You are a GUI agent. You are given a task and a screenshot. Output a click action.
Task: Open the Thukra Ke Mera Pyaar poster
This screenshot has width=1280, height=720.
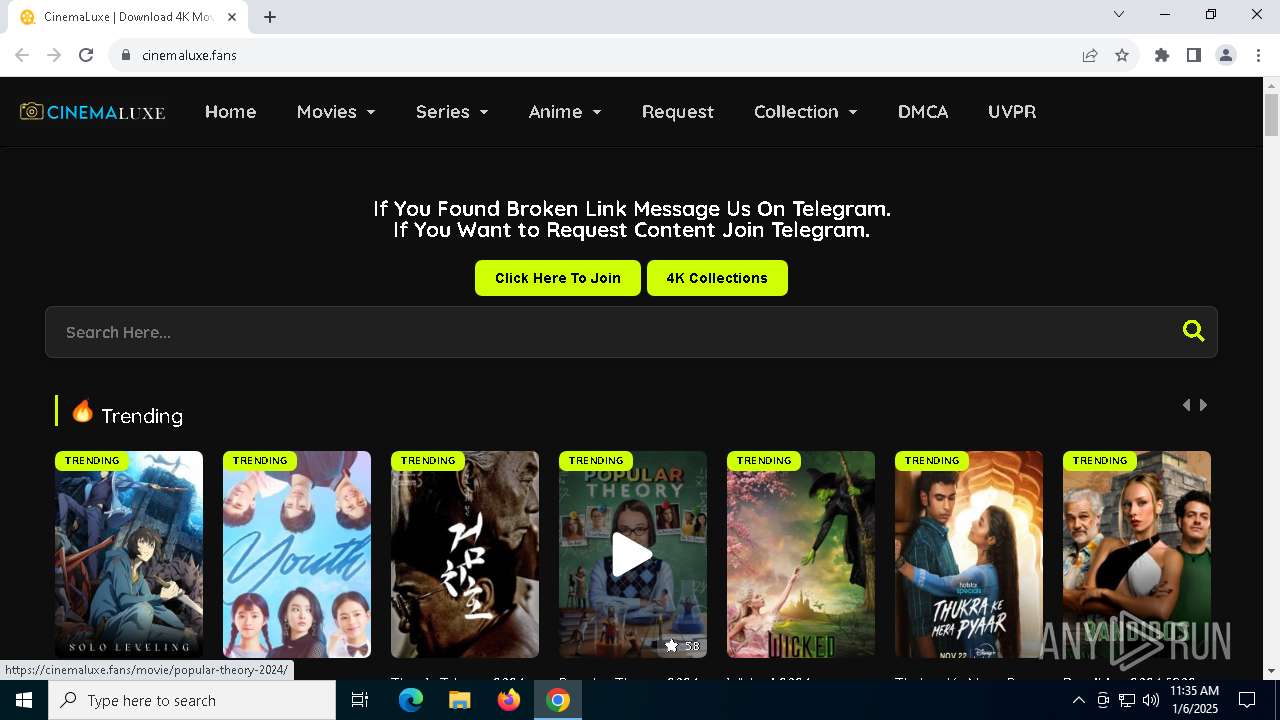[969, 554]
